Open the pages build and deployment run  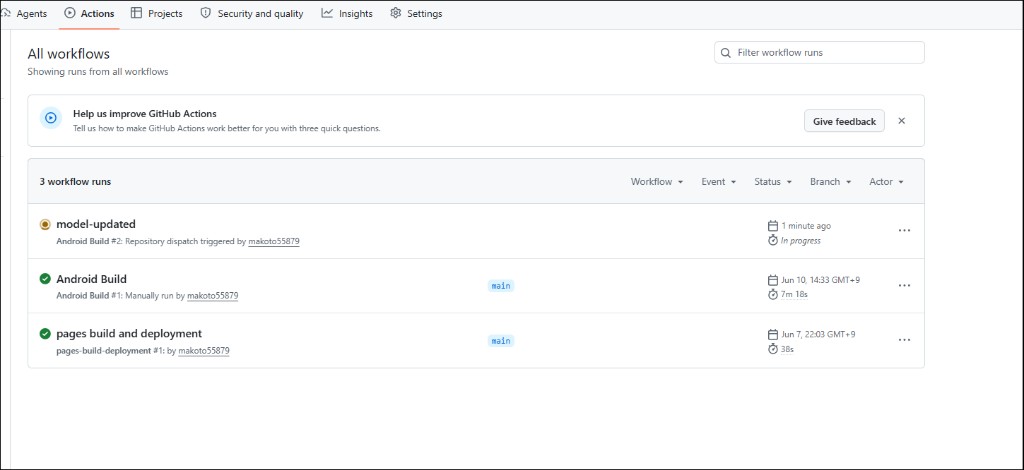(x=129, y=334)
